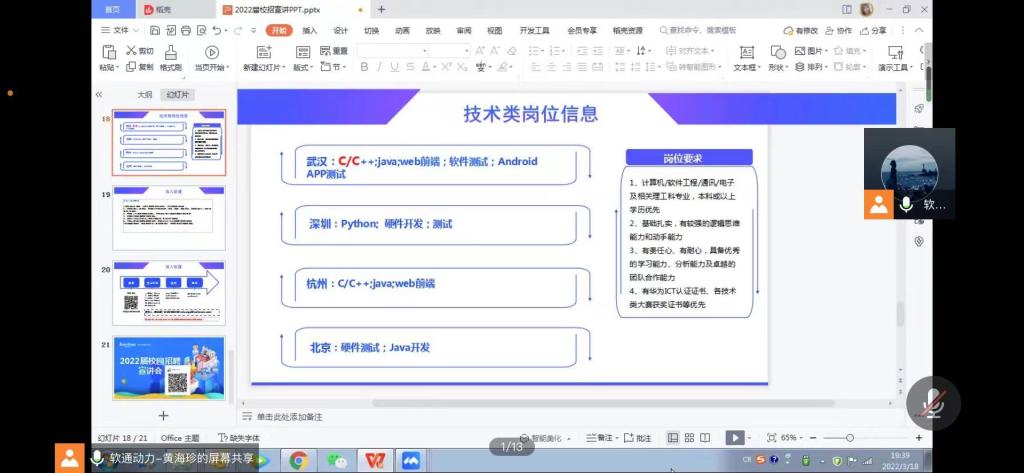
Task: Select slide 20 thumbnail in the panel
Action: 168,292
